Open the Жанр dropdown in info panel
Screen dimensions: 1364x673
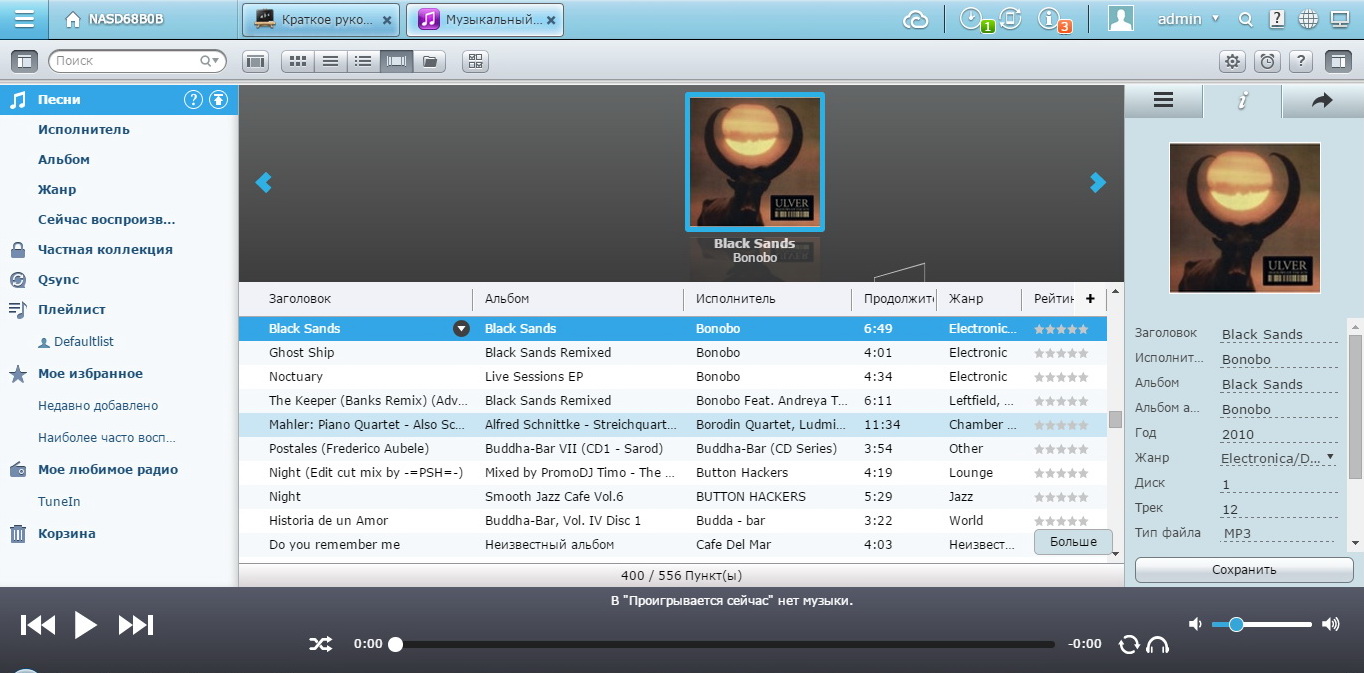click(x=1330, y=458)
